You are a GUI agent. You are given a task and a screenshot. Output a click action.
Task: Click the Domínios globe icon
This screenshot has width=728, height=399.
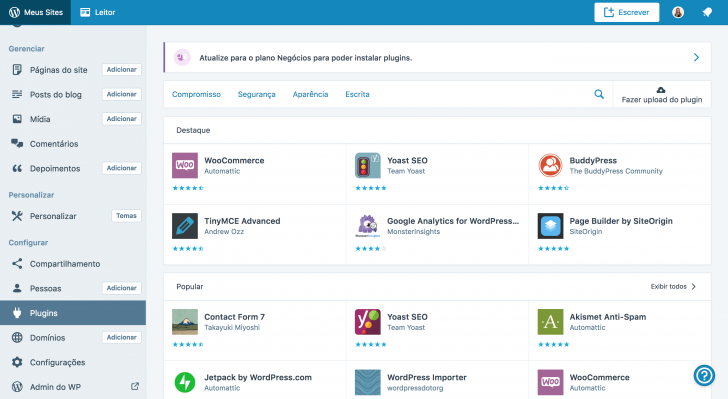pyautogui.click(x=17, y=338)
